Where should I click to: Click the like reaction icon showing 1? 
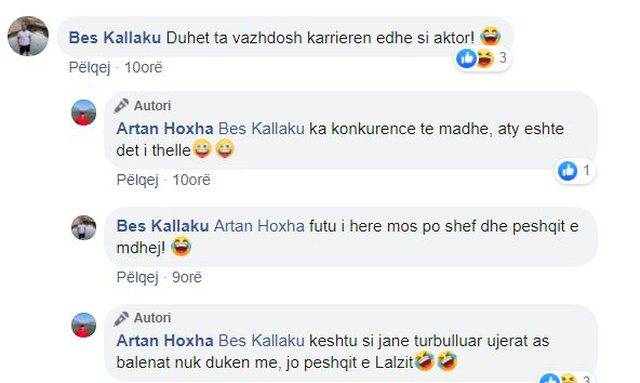coord(567,170)
